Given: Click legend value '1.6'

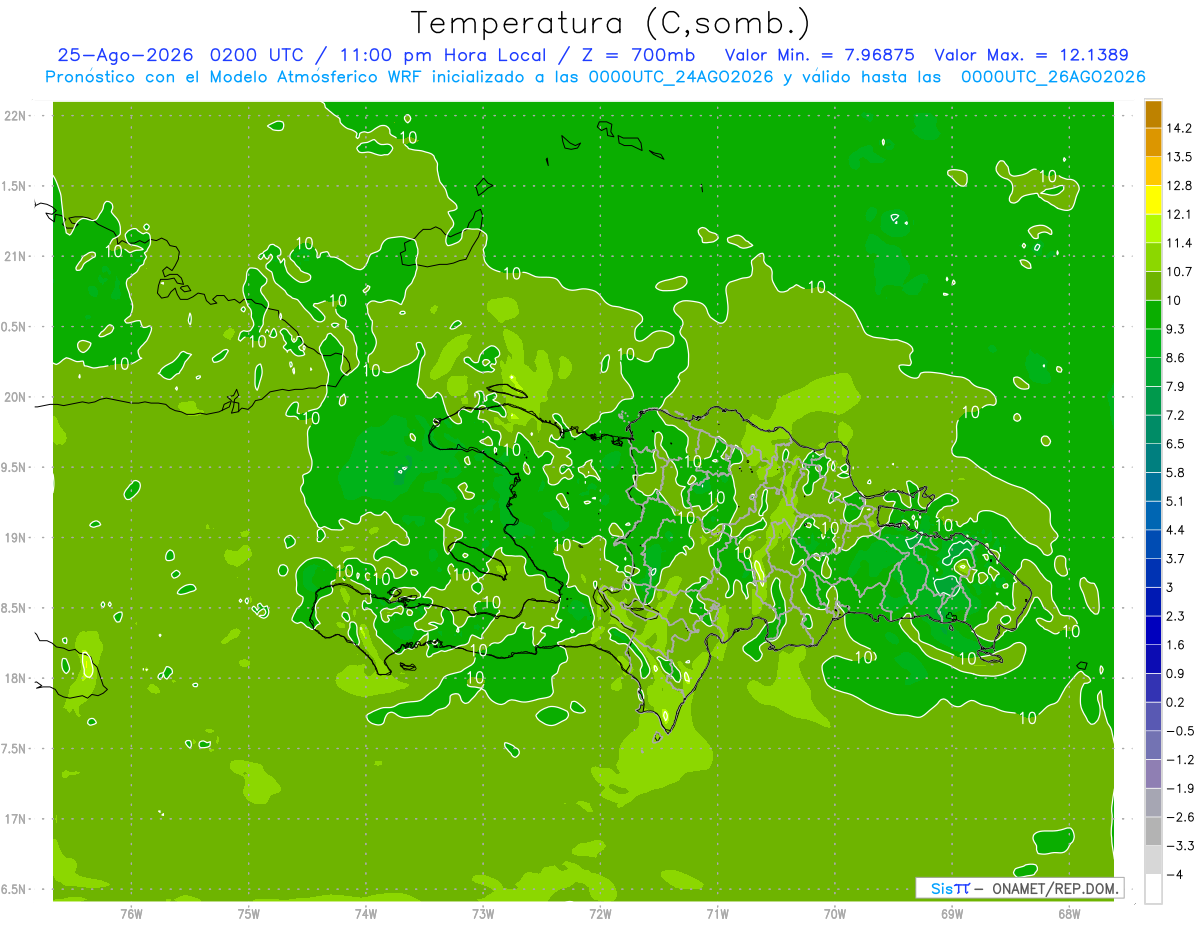Looking at the screenshot, I should click(x=1175, y=645).
